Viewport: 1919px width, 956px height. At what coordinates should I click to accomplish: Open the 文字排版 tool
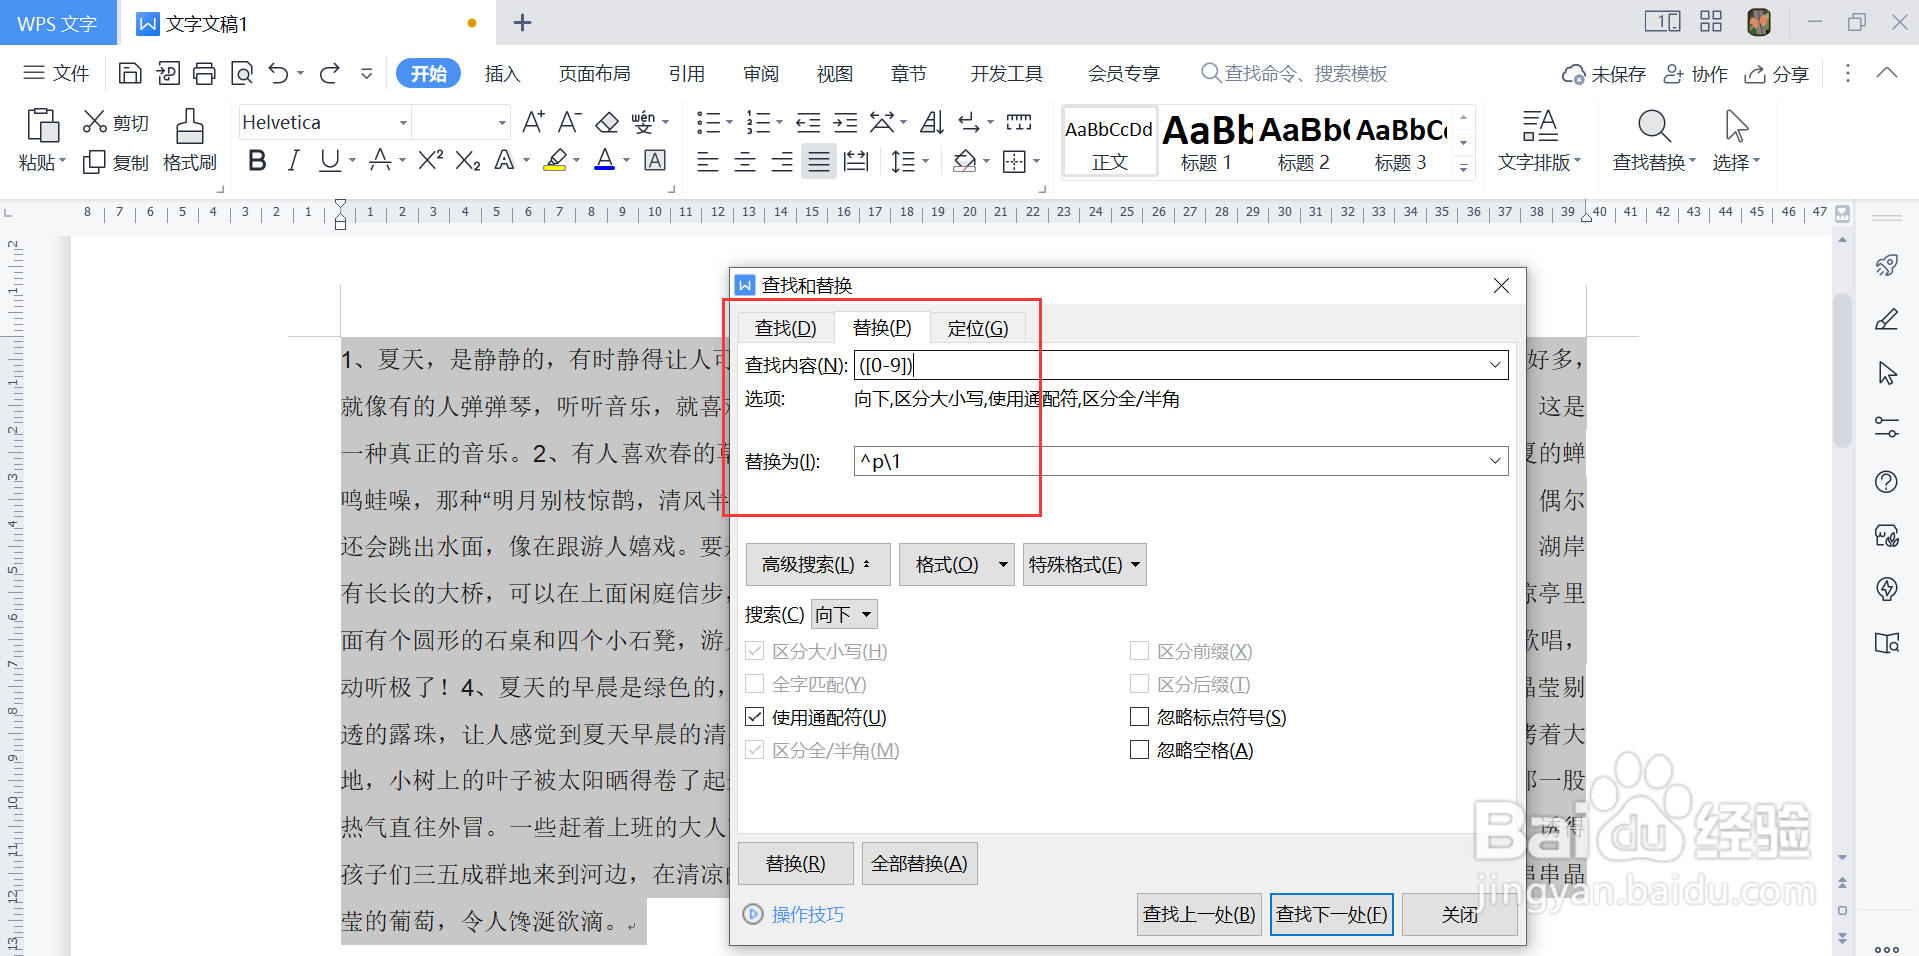tap(1538, 140)
